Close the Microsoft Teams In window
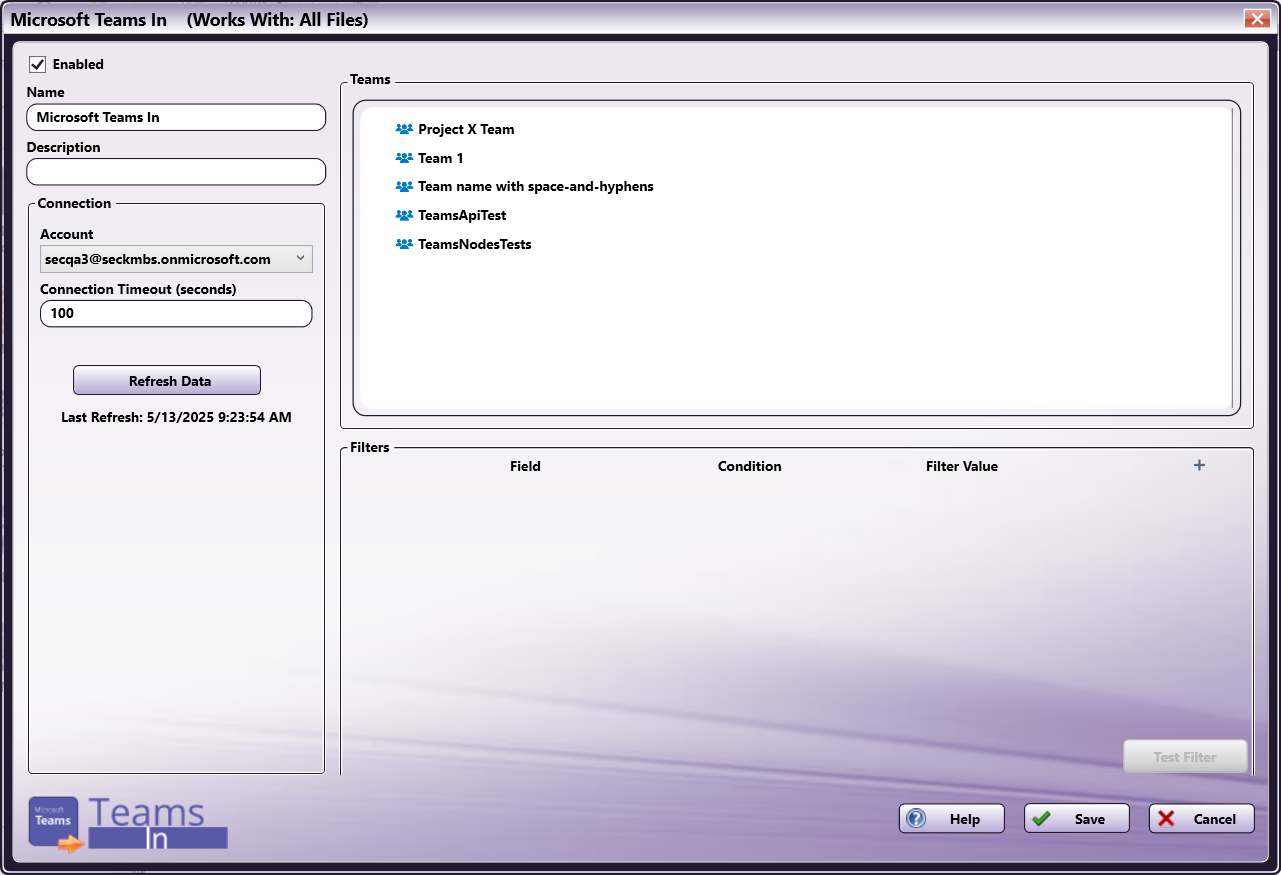Viewport: 1281px width, 875px height. click(x=1256, y=18)
